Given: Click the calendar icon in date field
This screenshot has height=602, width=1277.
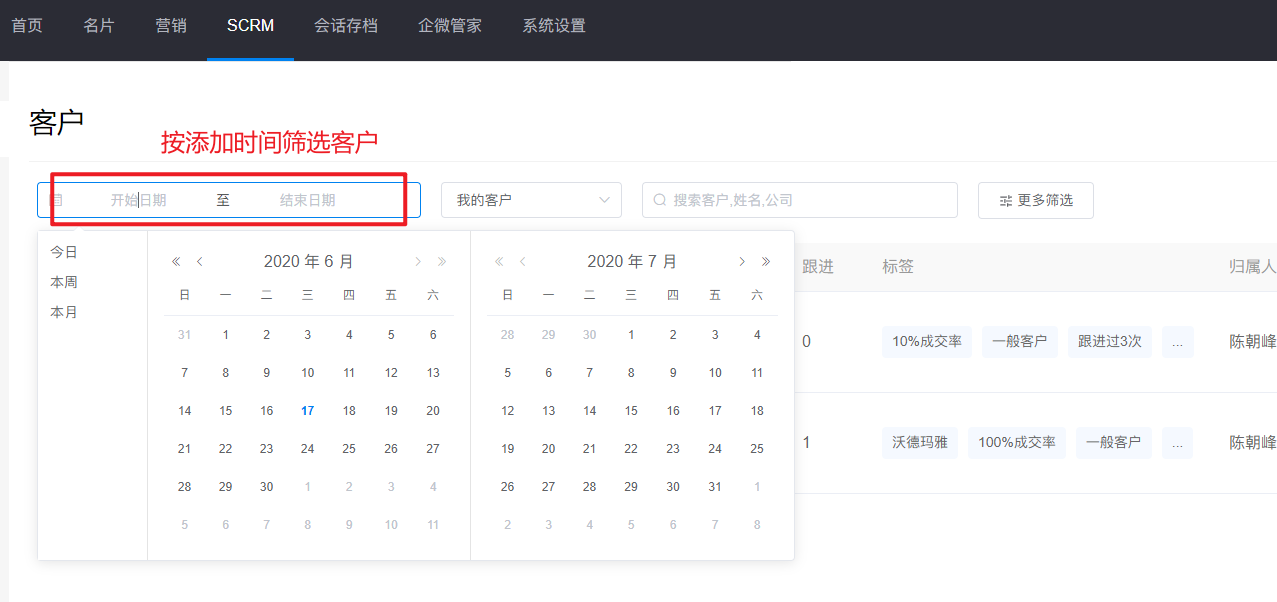Looking at the screenshot, I should click(x=57, y=200).
